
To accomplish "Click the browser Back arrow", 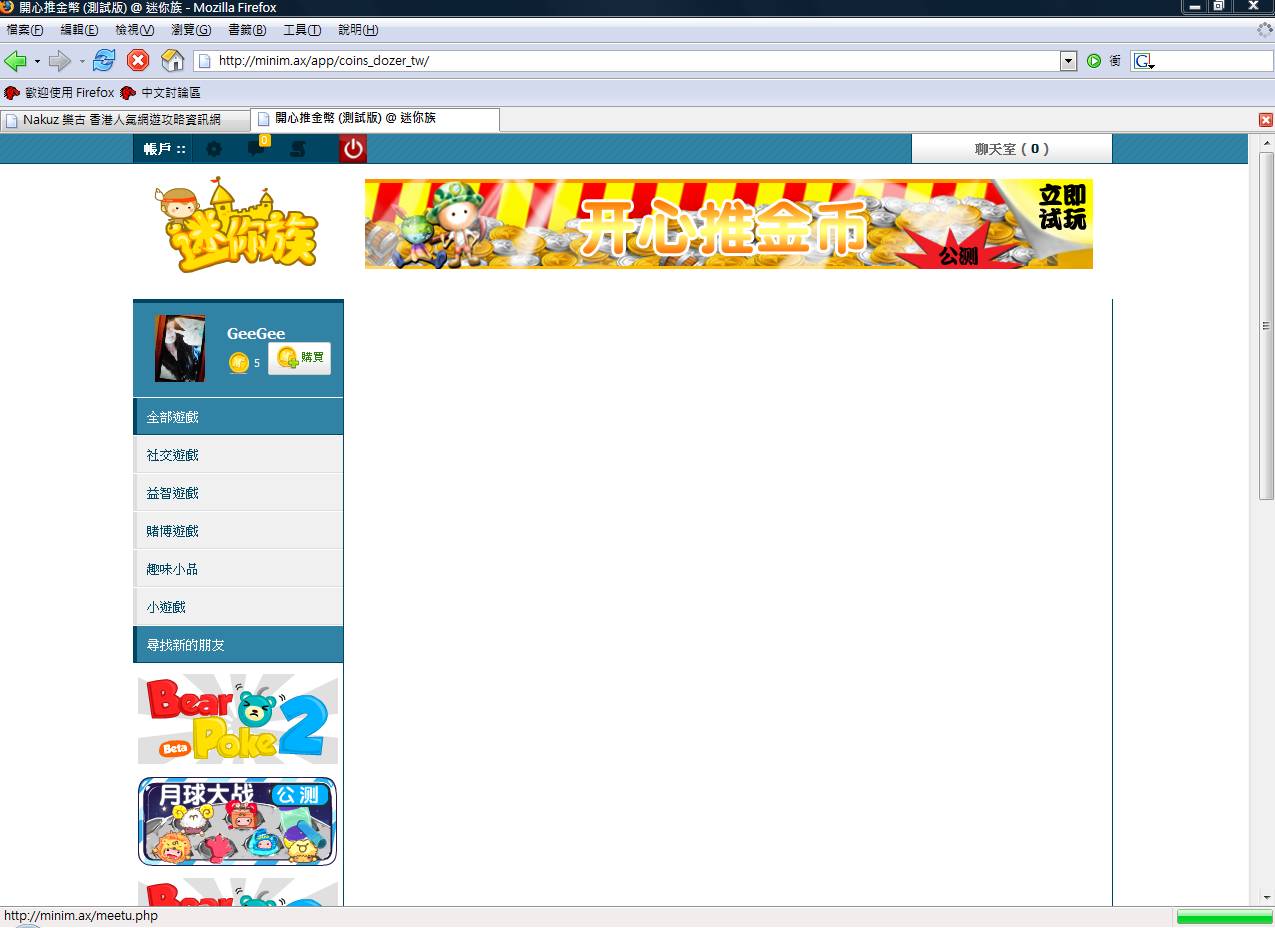I will click(15, 61).
